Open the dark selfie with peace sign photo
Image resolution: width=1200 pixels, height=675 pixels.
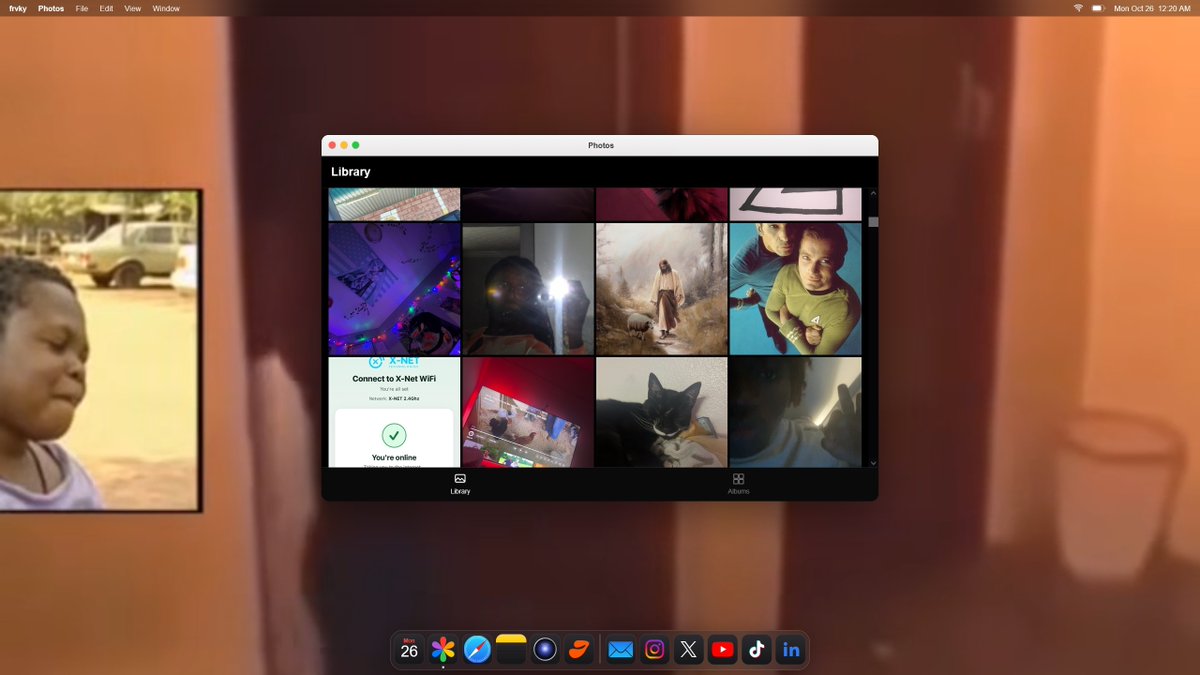[x=795, y=413]
